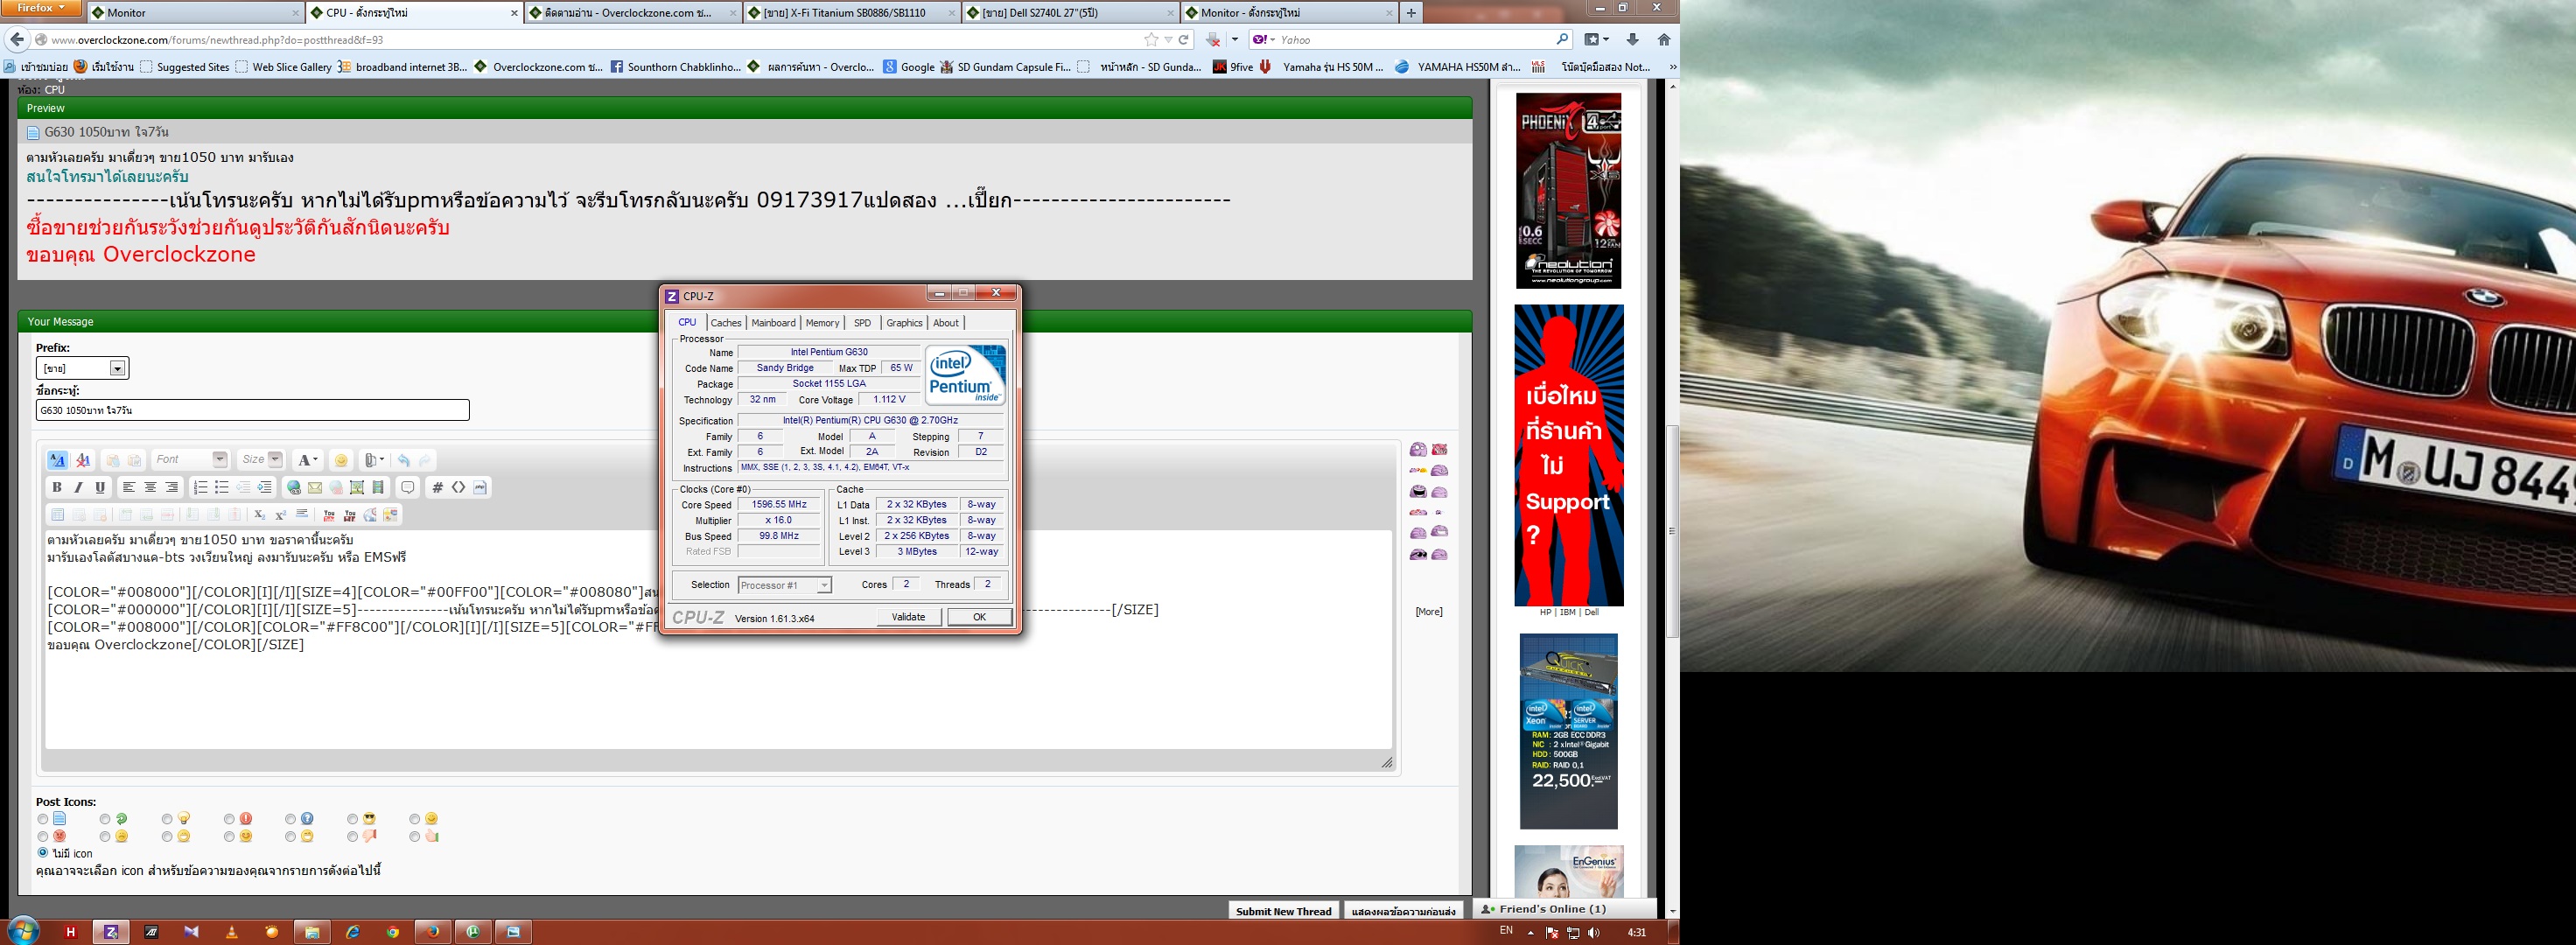Click the thread title input field
The image size is (2576, 945).
coord(252,410)
